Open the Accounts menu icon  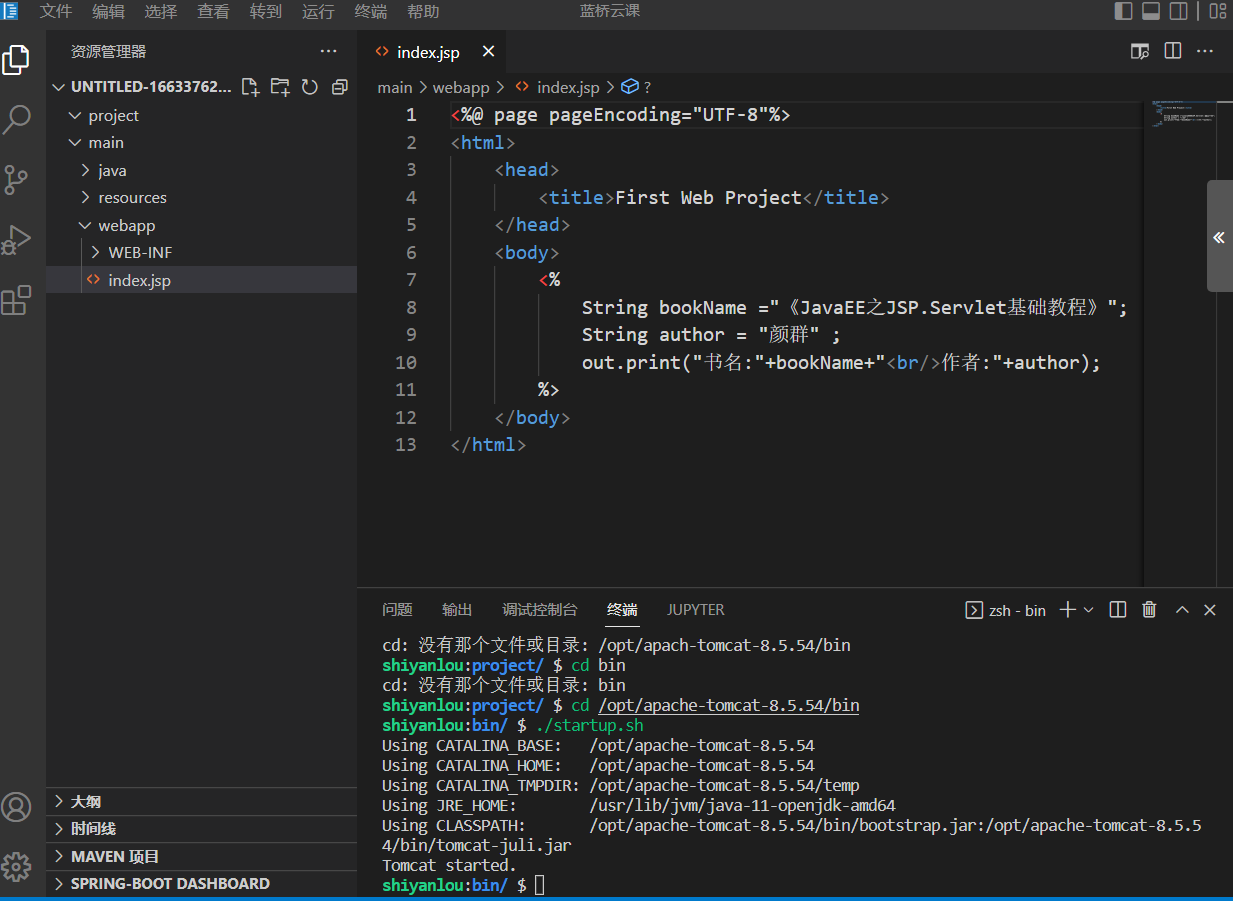pyautogui.click(x=16, y=806)
